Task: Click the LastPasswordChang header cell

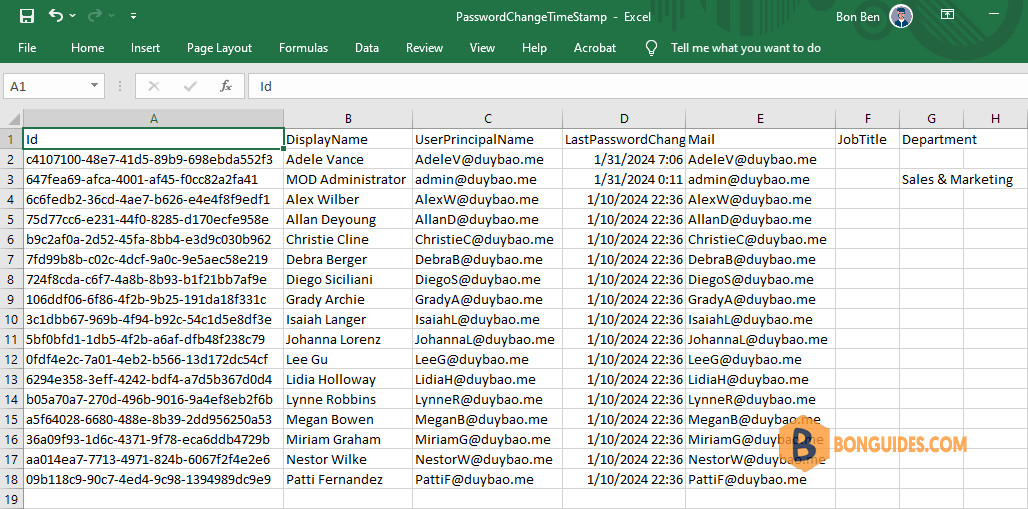Action: point(624,139)
